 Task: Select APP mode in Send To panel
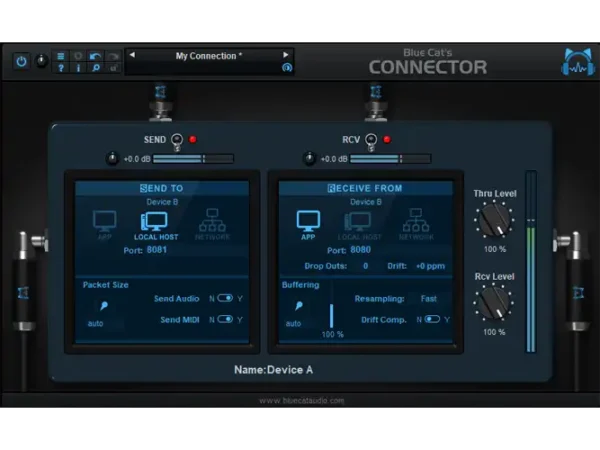[x=104, y=224]
